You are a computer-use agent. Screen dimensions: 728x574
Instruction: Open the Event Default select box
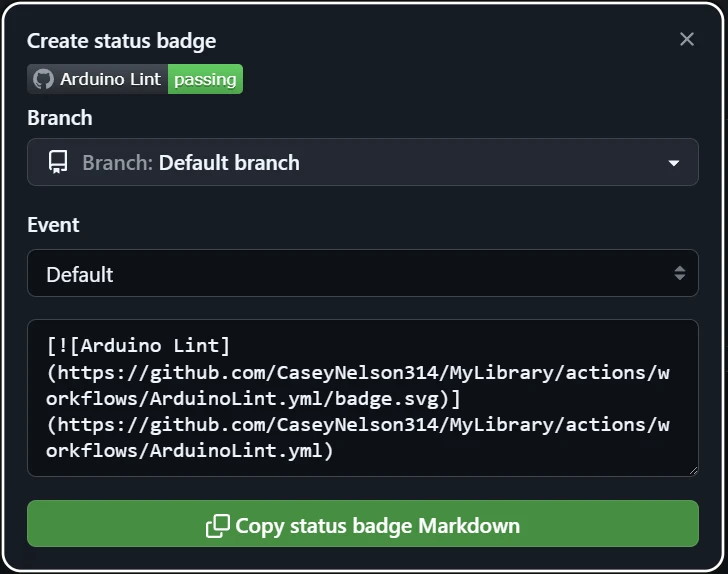click(x=363, y=273)
